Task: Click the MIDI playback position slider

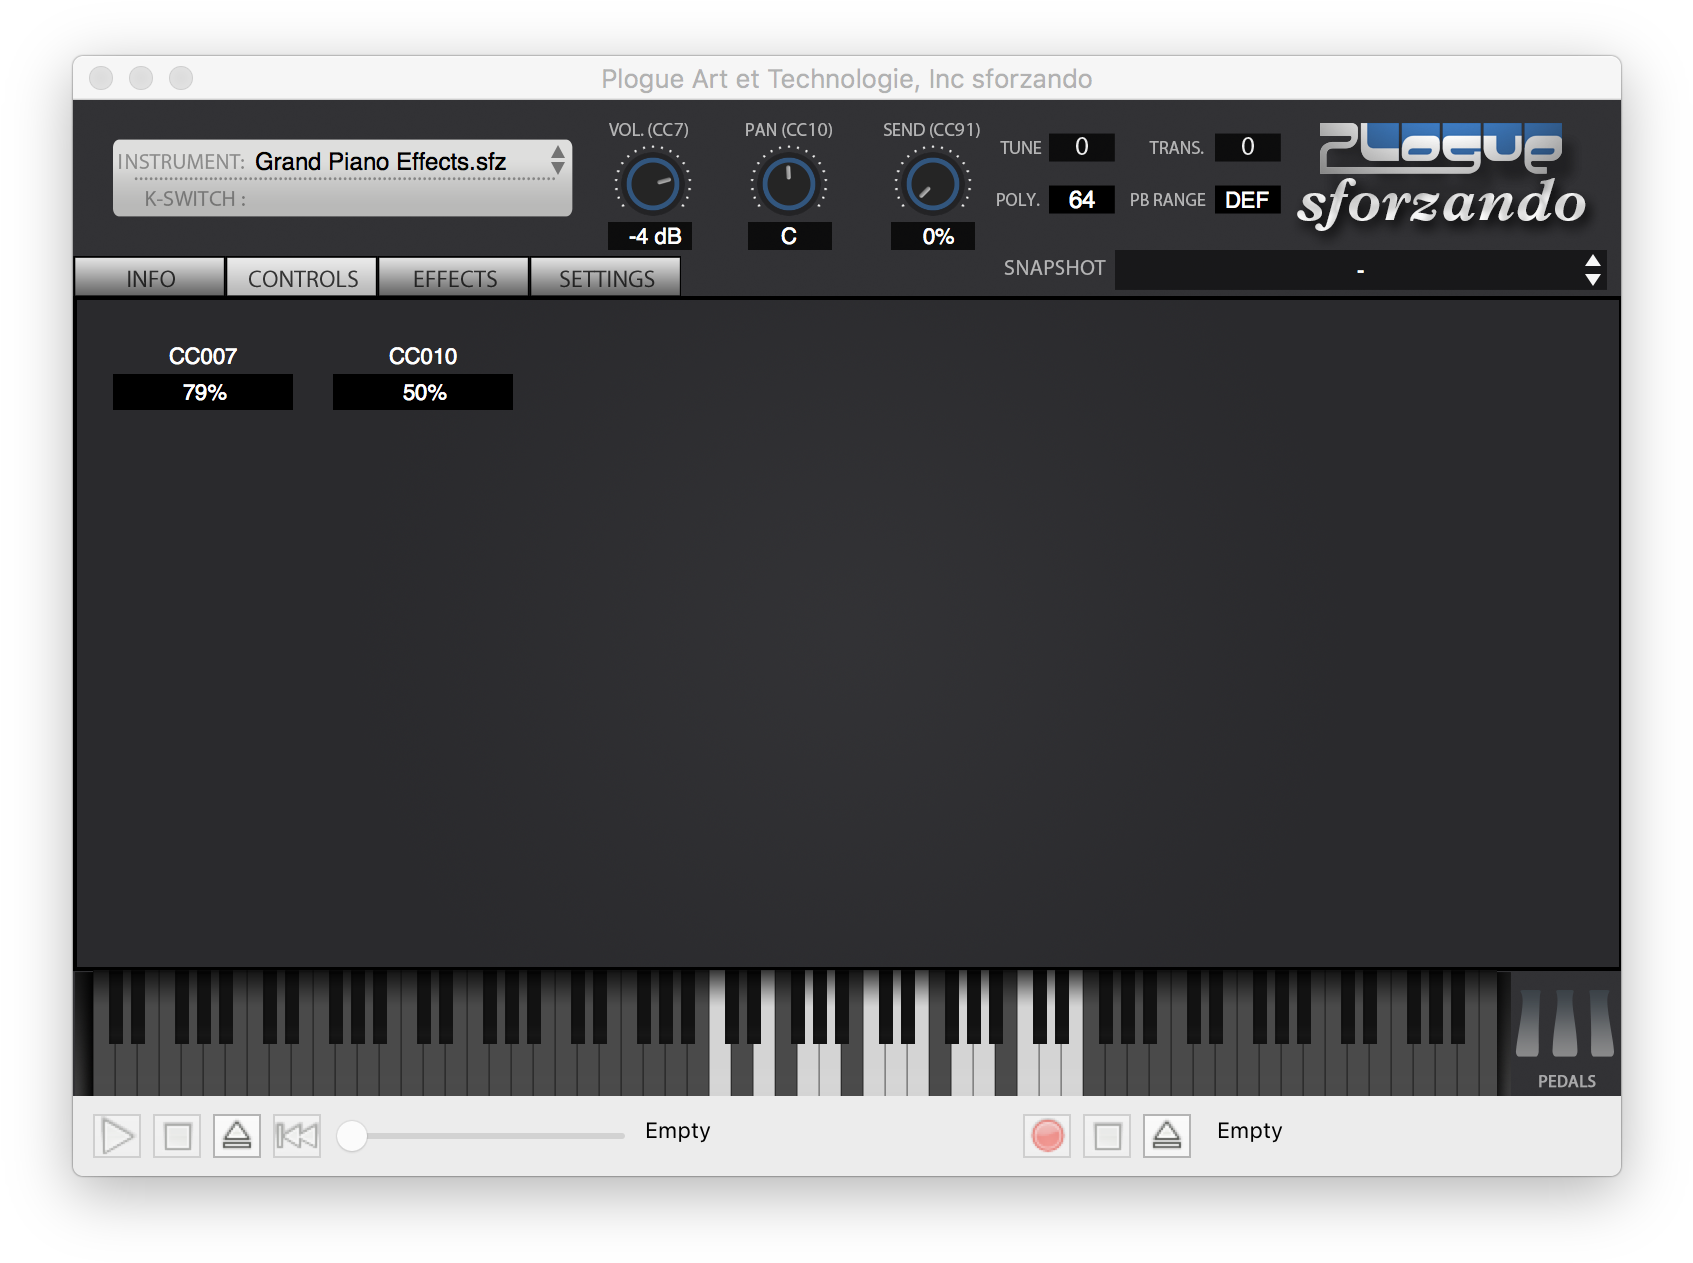Action: click(x=481, y=1136)
